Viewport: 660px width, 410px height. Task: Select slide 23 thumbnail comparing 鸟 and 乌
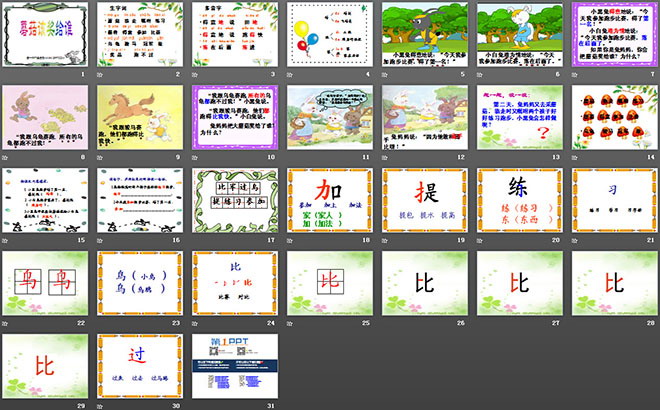pos(140,283)
